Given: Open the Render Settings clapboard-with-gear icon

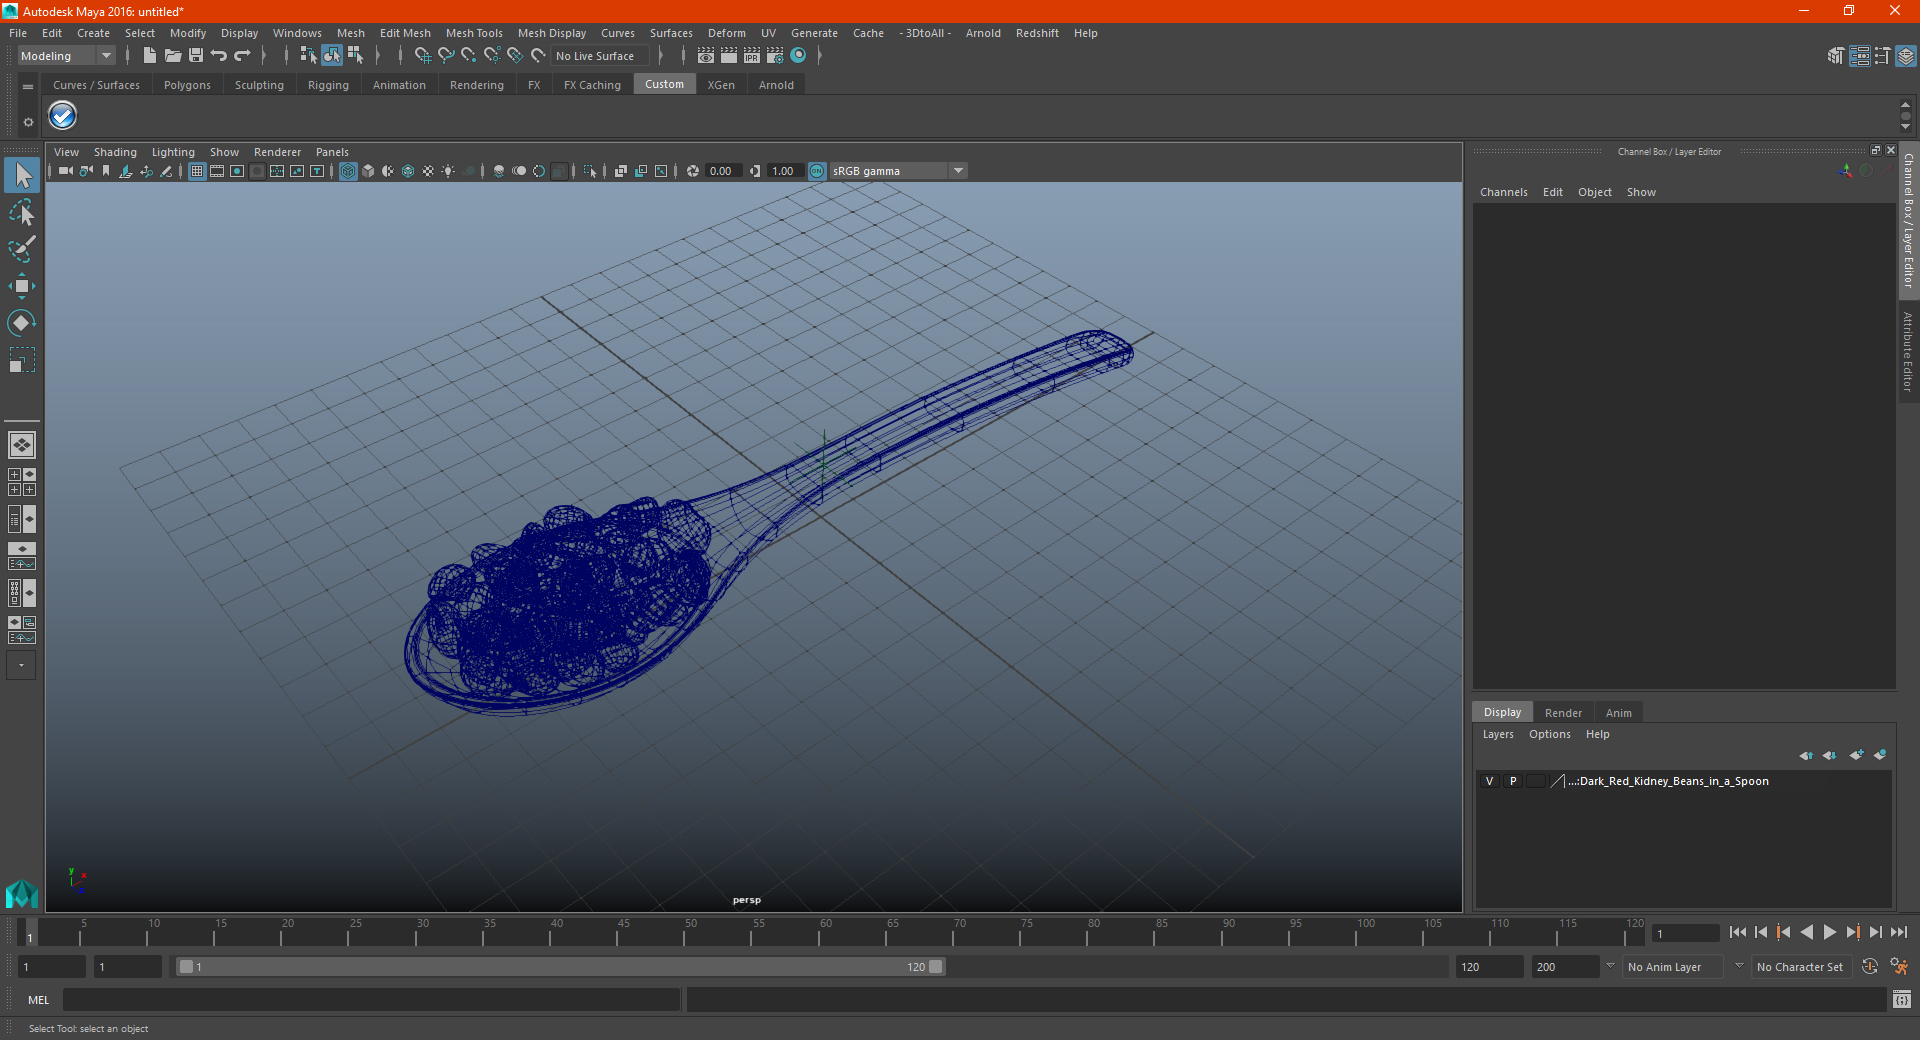Looking at the screenshot, I should [x=775, y=56].
